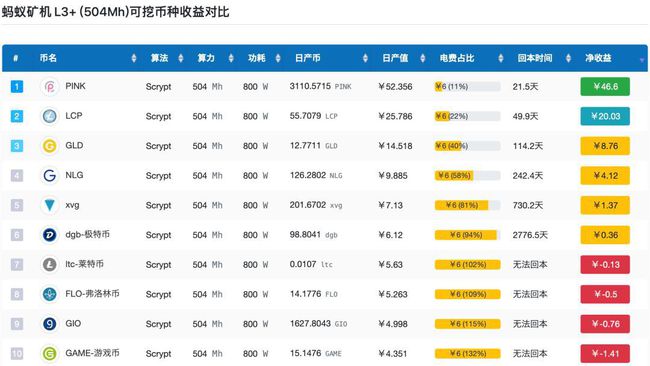Click the LCP coin name
This screenshot has width=650, height=366.
coord(74,116)
